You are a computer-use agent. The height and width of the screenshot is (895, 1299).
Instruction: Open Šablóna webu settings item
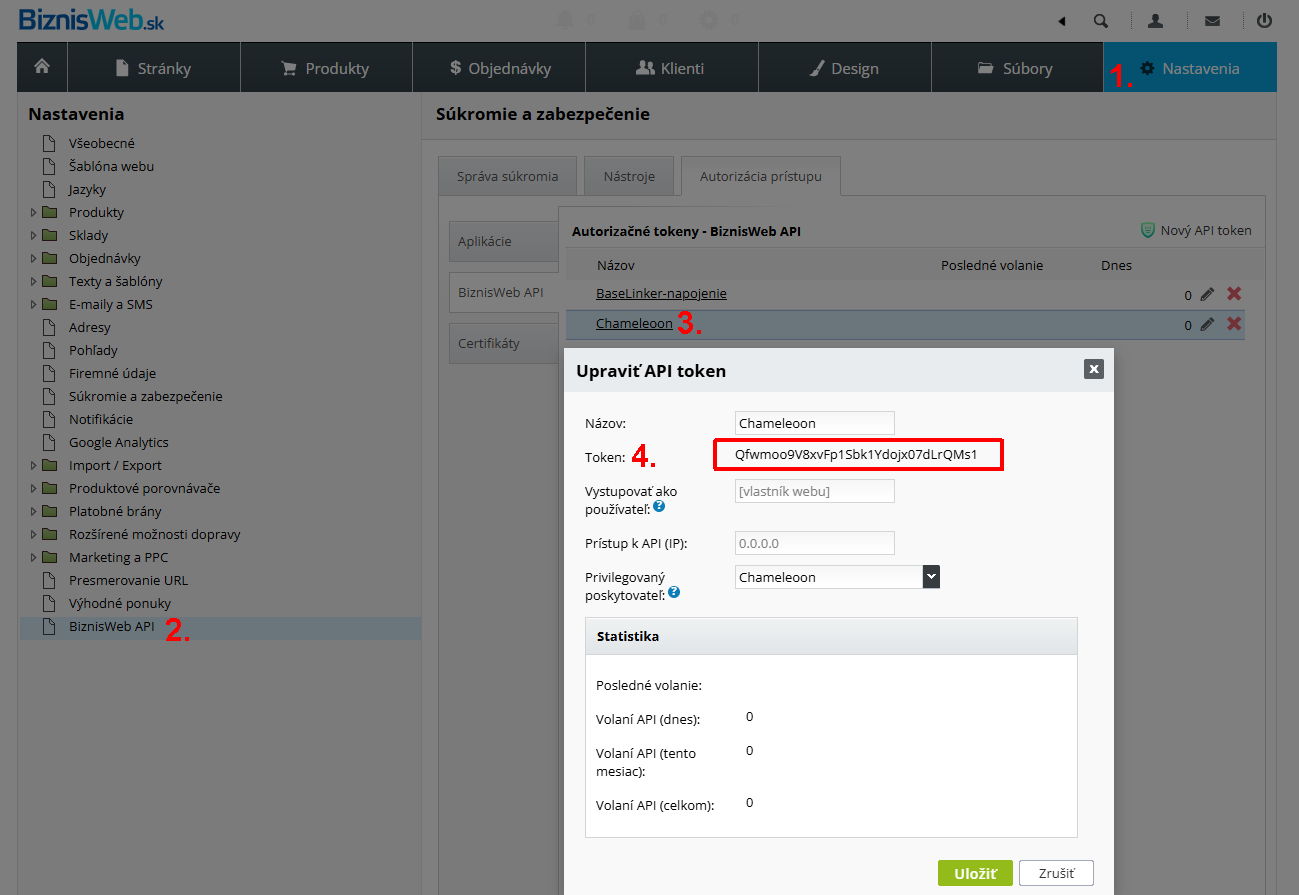pos(111,166)
